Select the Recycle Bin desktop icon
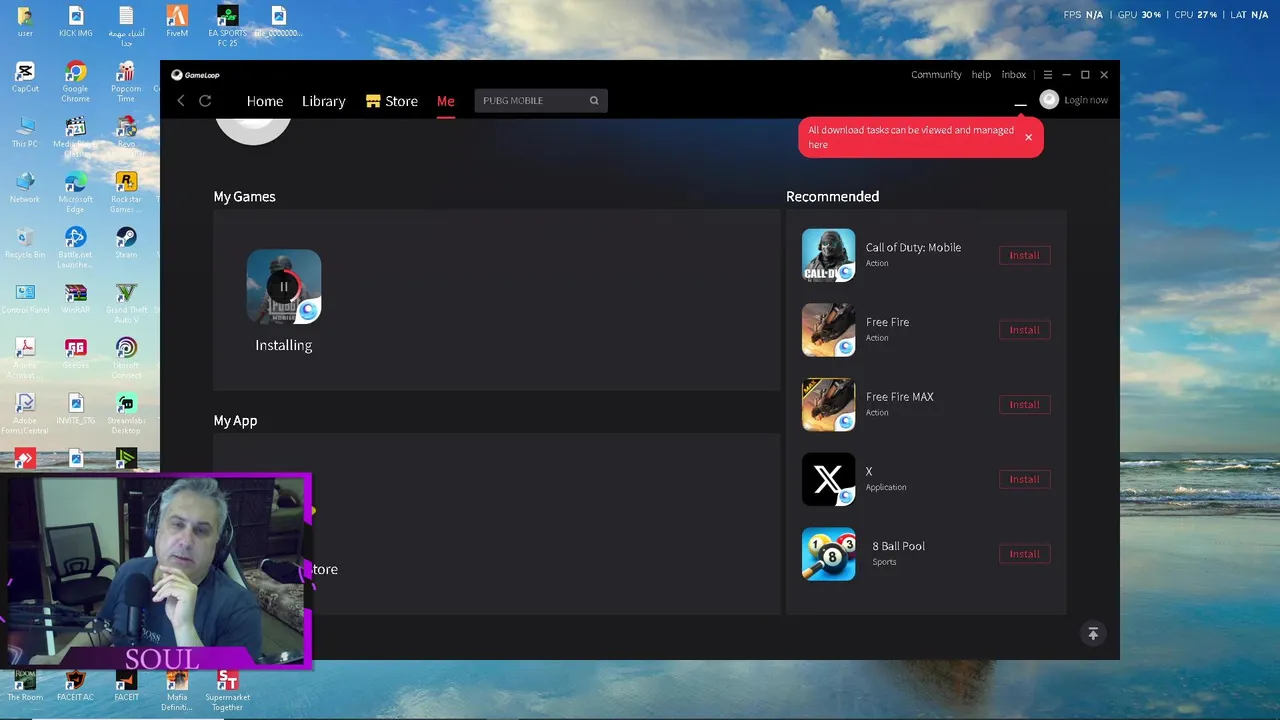Viewport: 1280px width, 720px height. pyautogui.click(x=25, y=243)
